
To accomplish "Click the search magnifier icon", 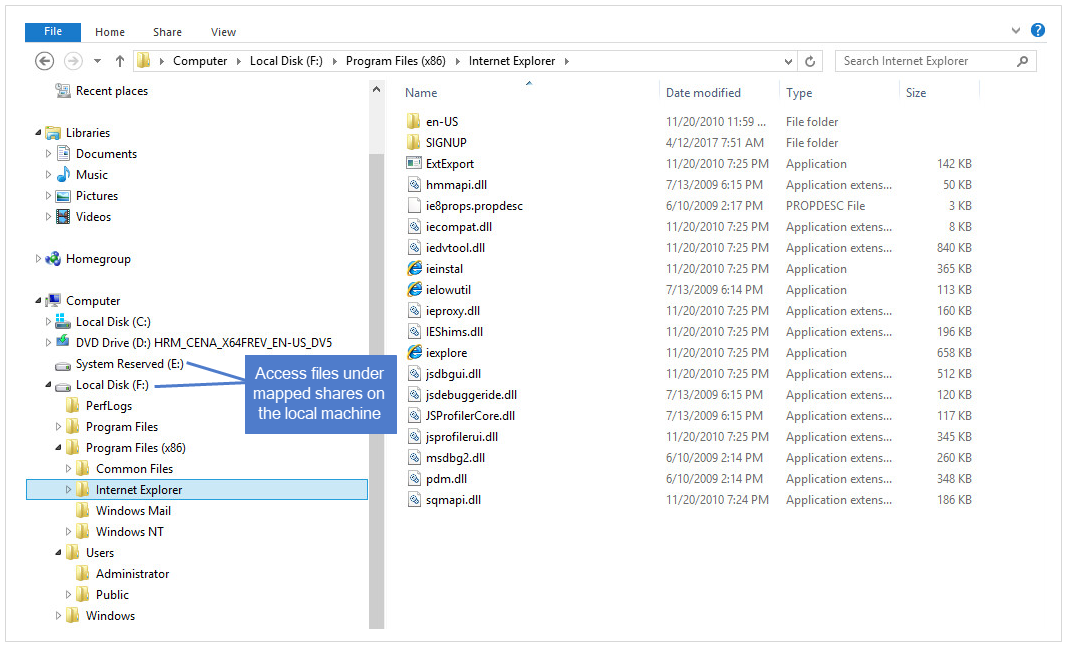I will point(1022,61).
